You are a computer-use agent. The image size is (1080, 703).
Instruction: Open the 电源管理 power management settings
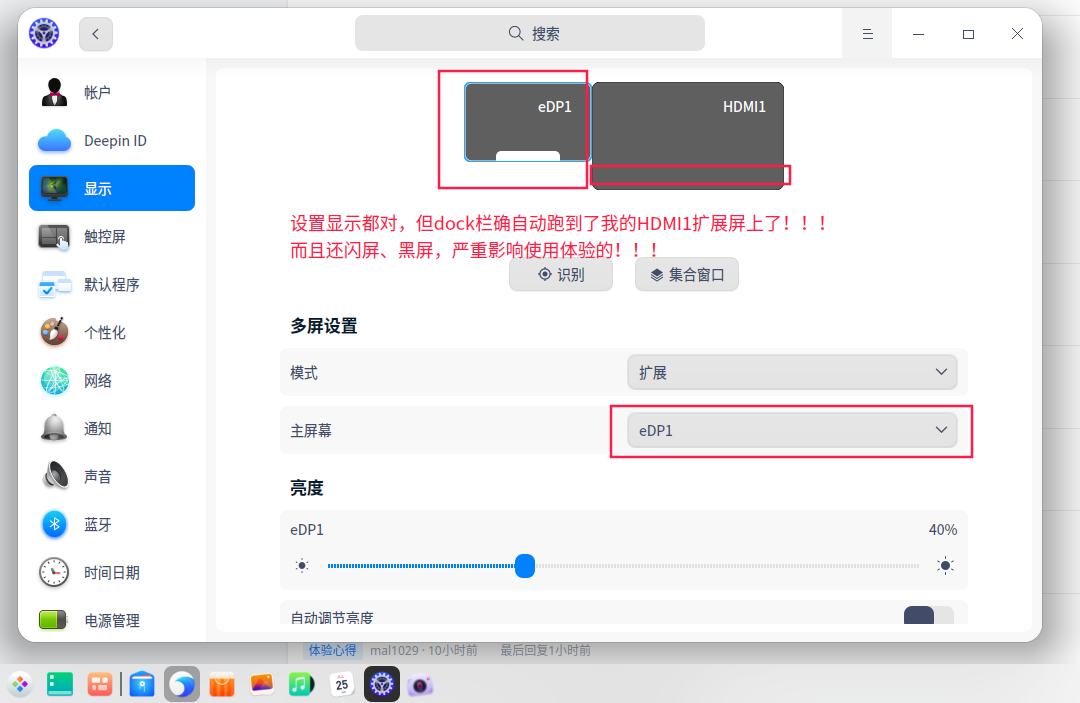tap(112, 620)
